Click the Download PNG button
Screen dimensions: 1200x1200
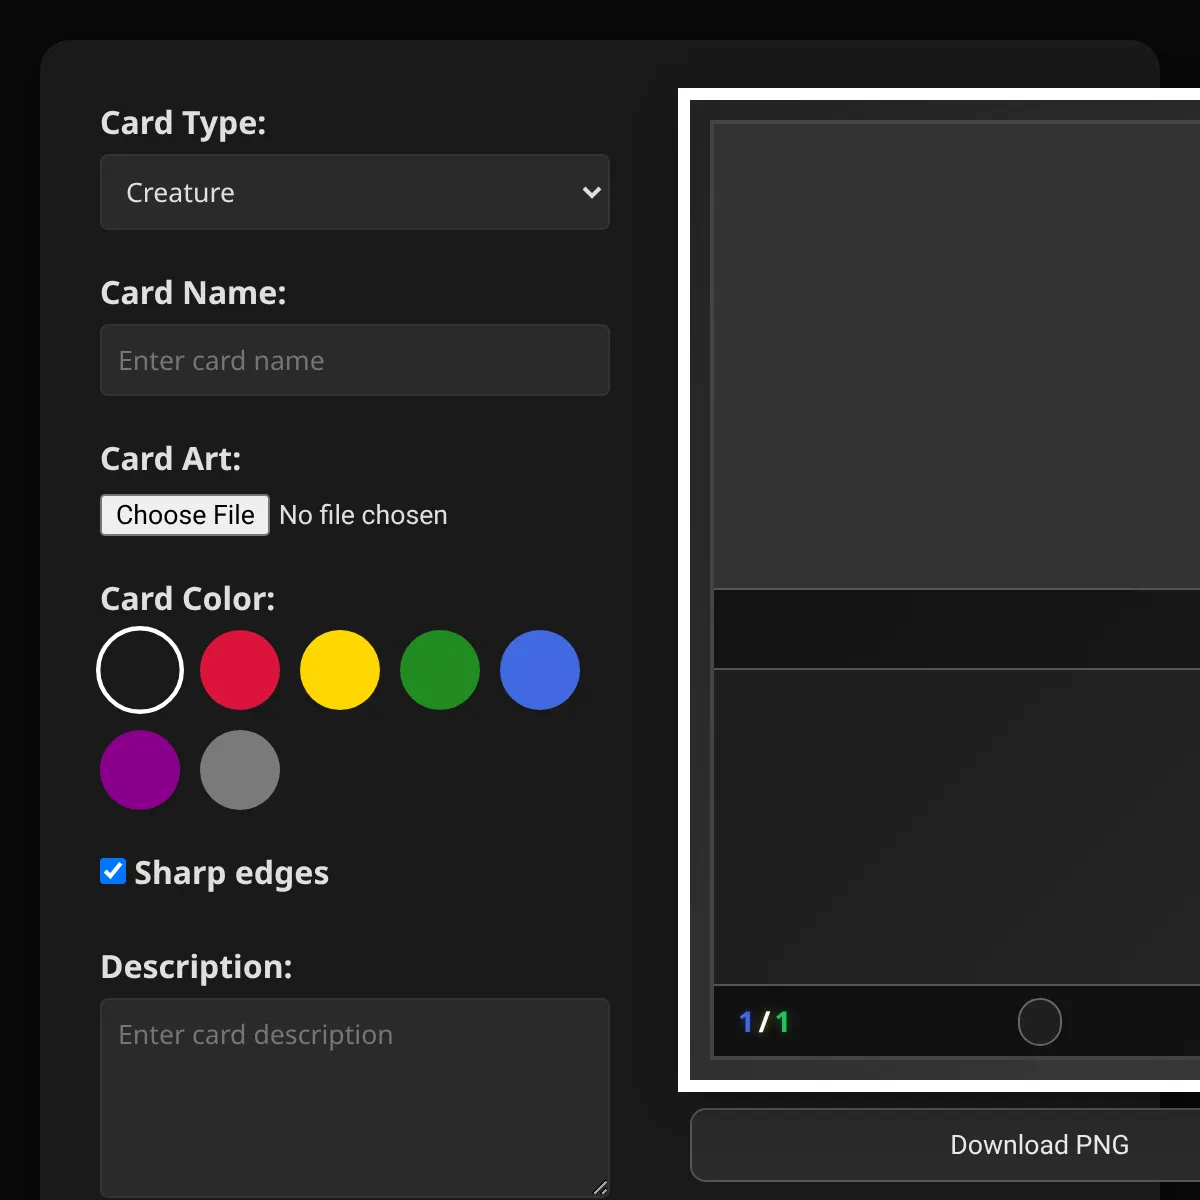(x=945, y=1145)
